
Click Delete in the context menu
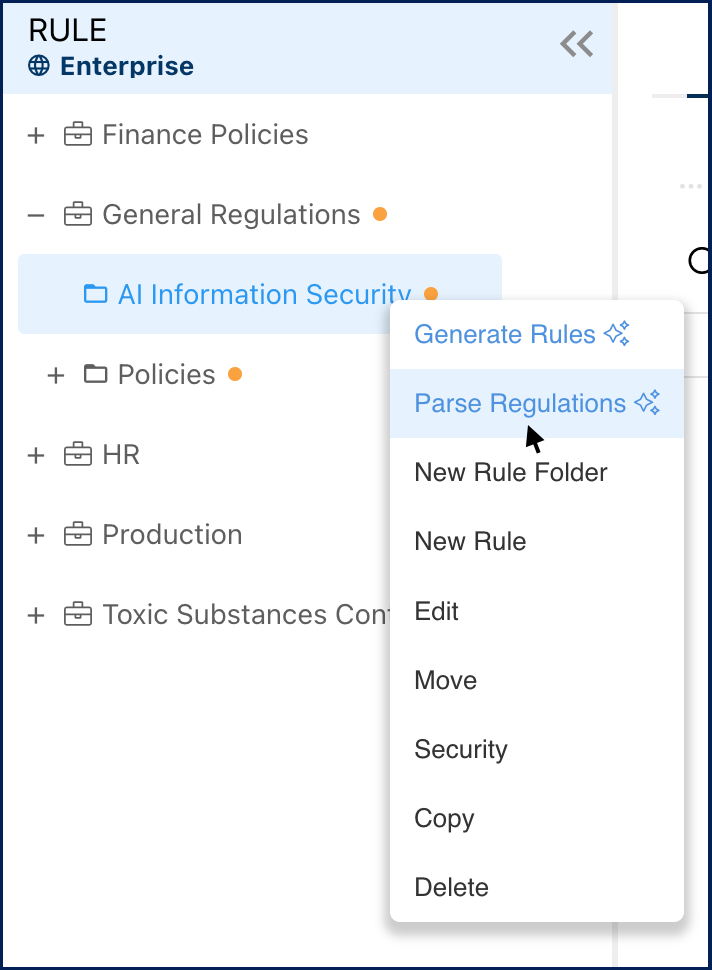452,887
